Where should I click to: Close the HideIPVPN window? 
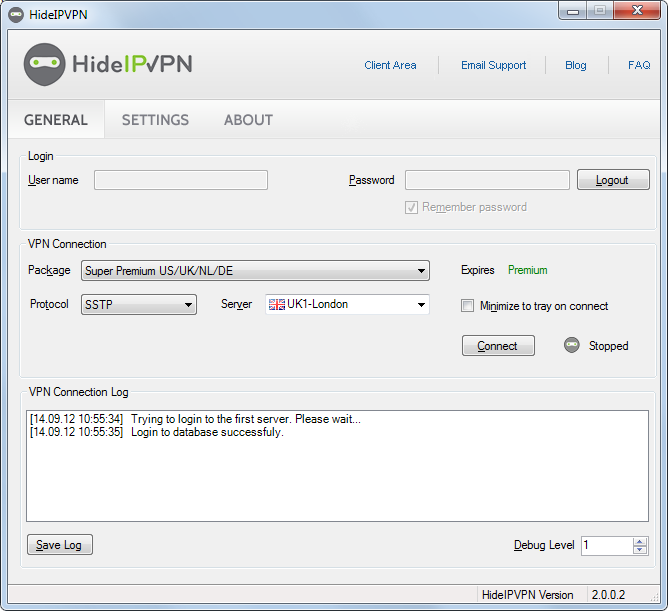637,10
